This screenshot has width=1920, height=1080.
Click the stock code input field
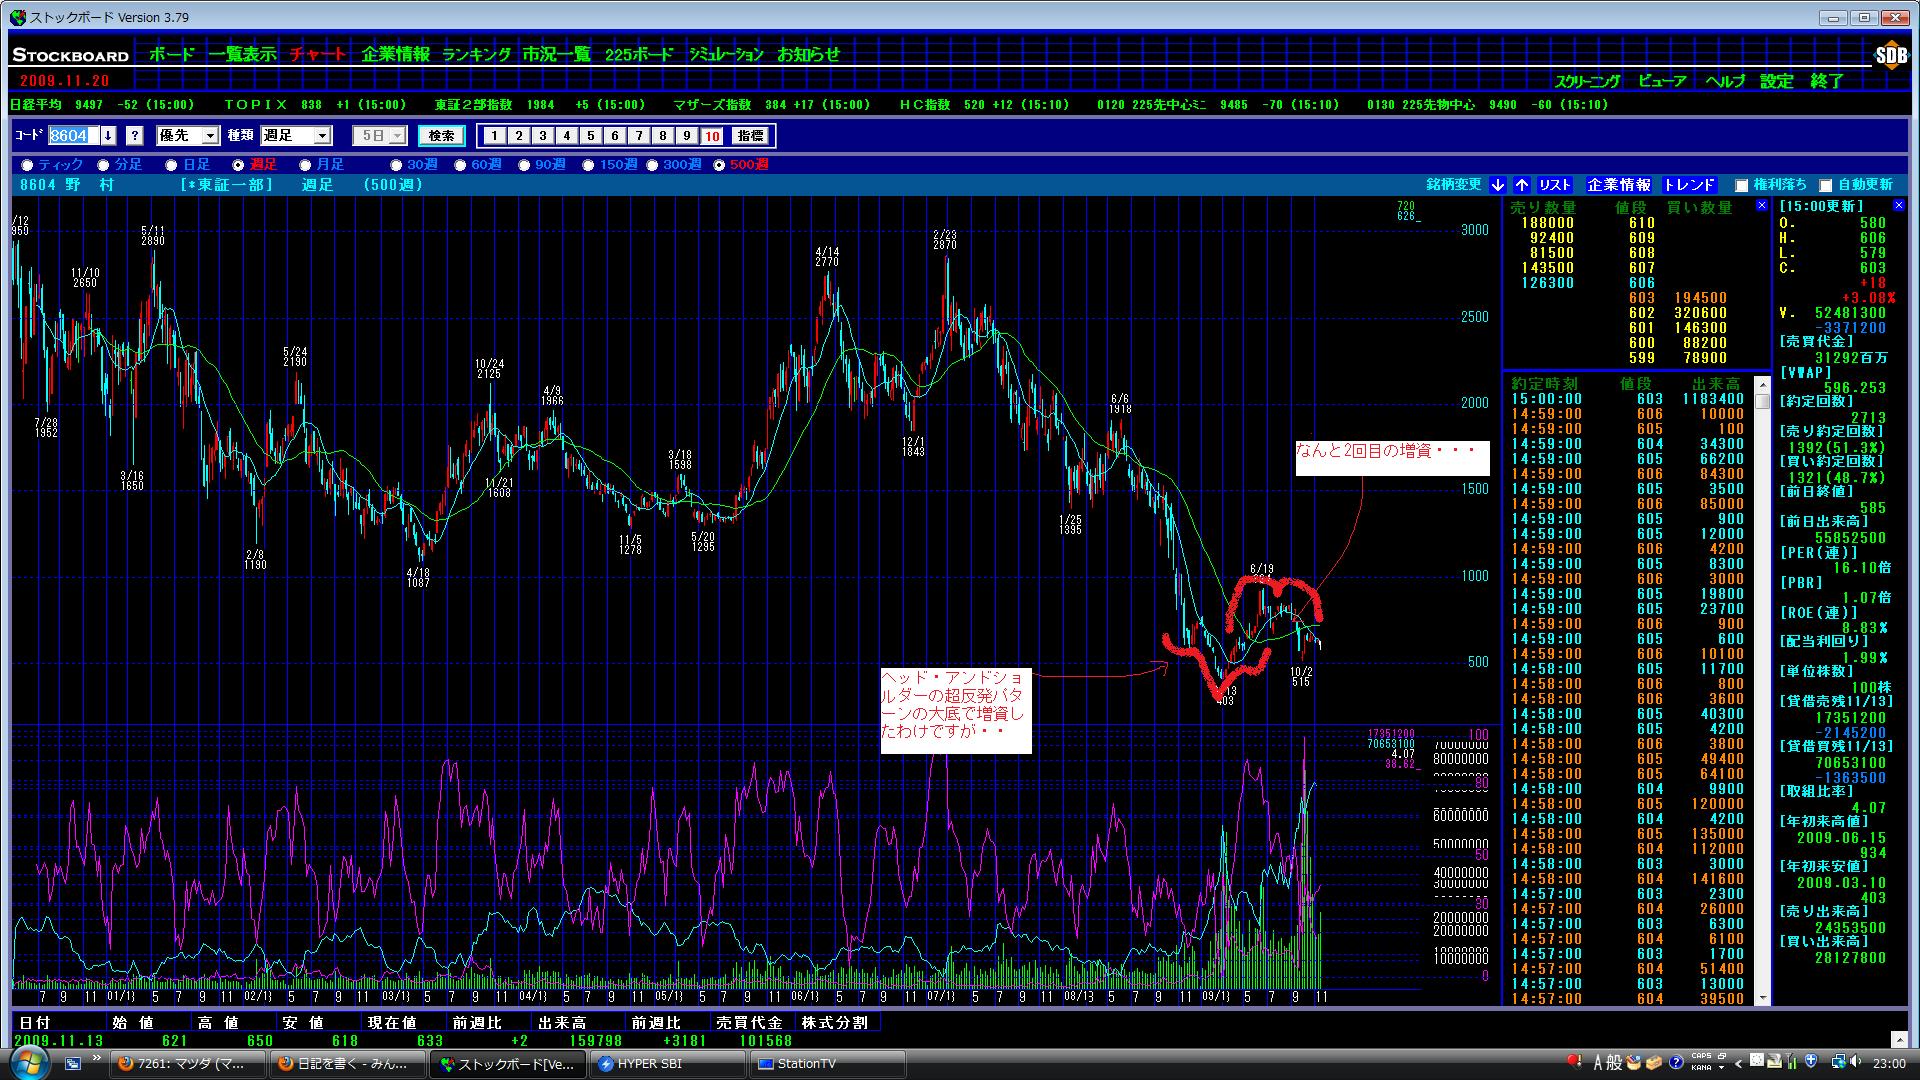[x=73, y=136]
